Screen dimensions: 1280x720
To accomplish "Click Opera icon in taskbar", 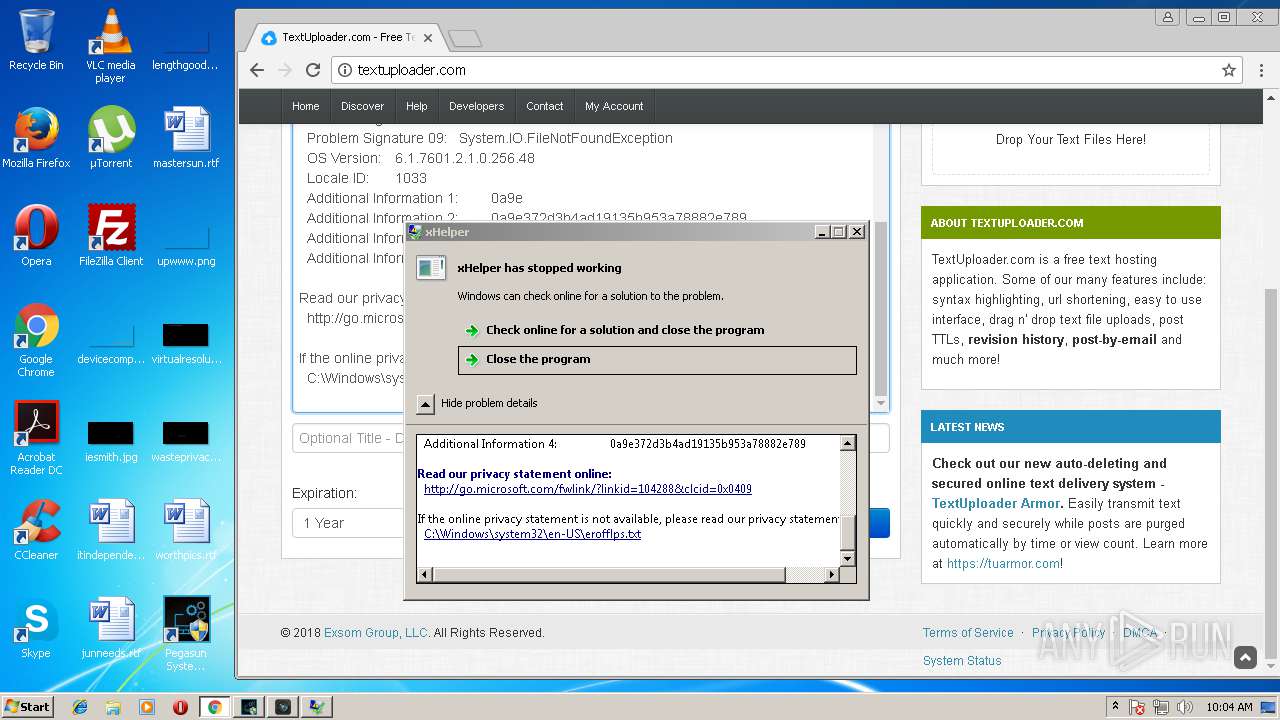I will click(x=181, y=707).
